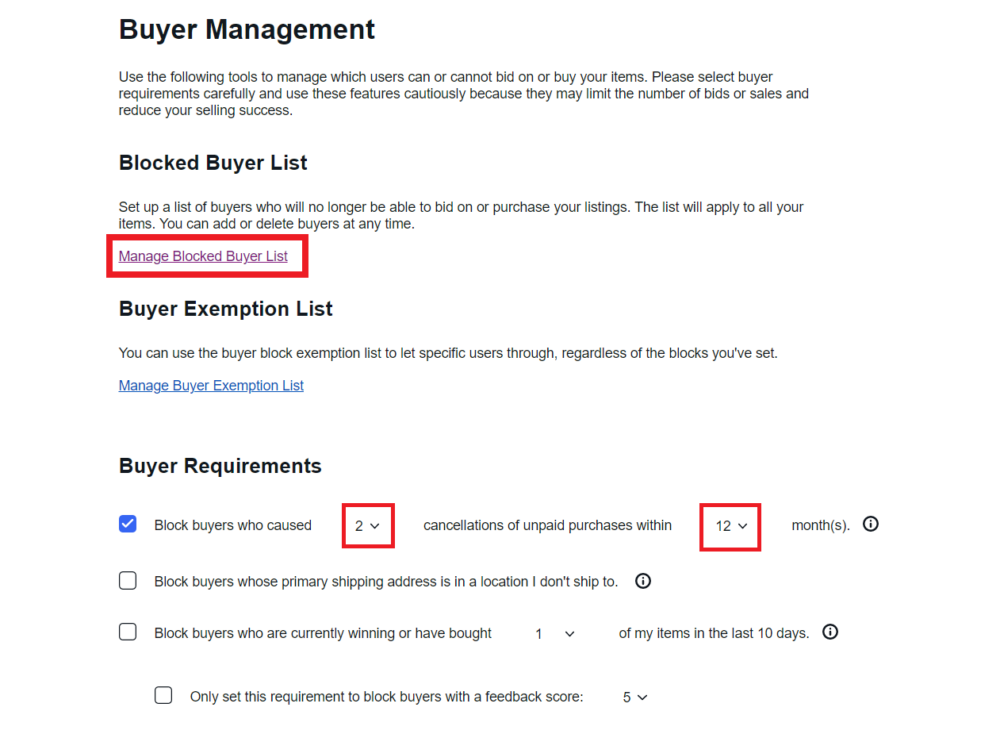
Task: Click the Buyer Exemption List heading
Action: pyautogui.click(x=225, y=308)
